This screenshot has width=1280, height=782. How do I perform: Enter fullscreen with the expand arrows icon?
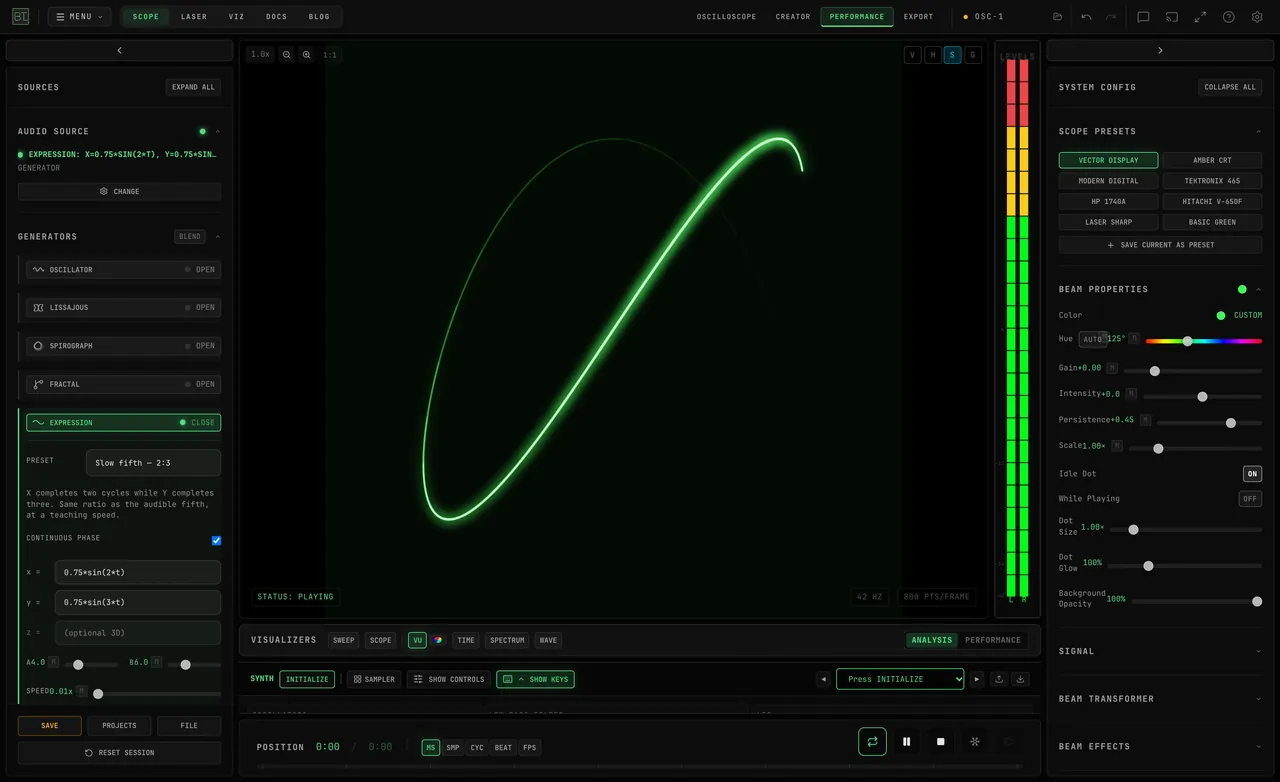[1200, 17]
